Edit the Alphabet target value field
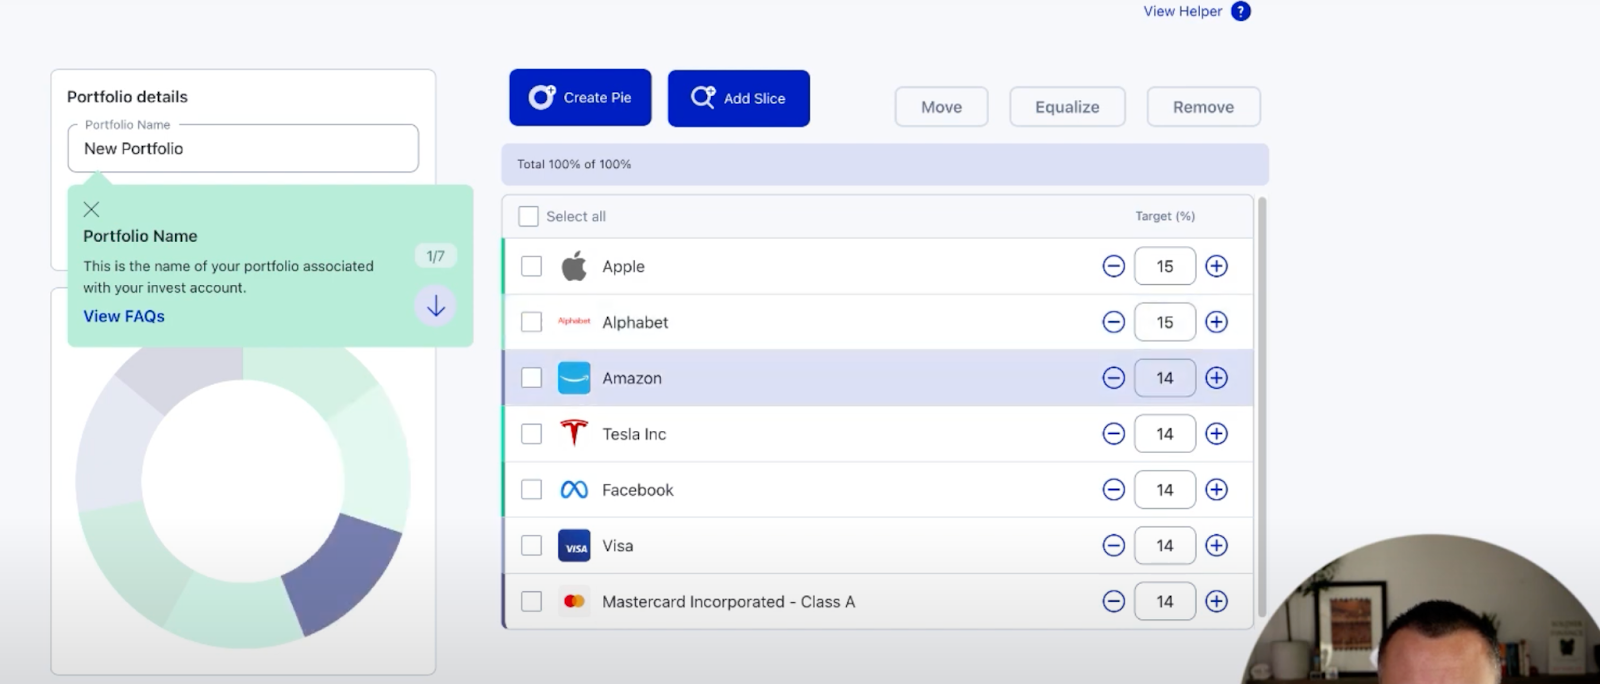 tap(1165, 322)
